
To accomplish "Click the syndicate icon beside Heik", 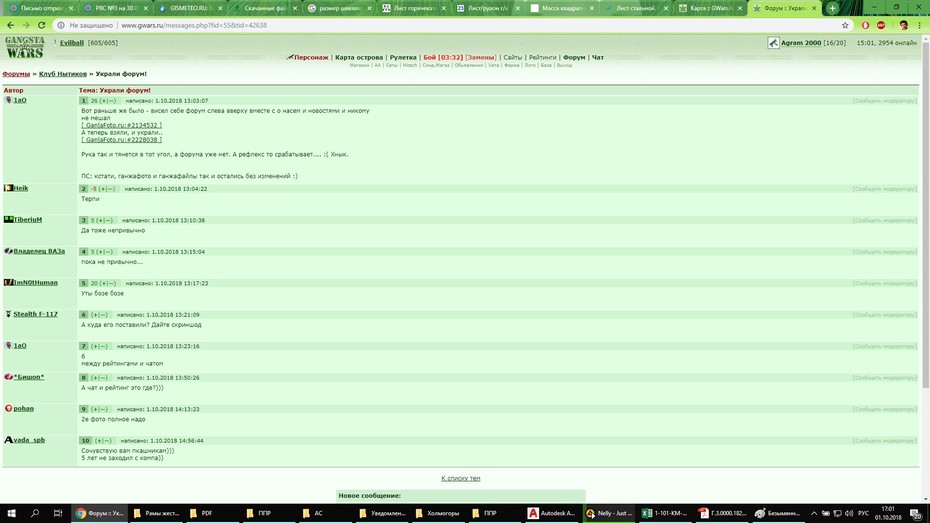I will (x=8, y=188).
